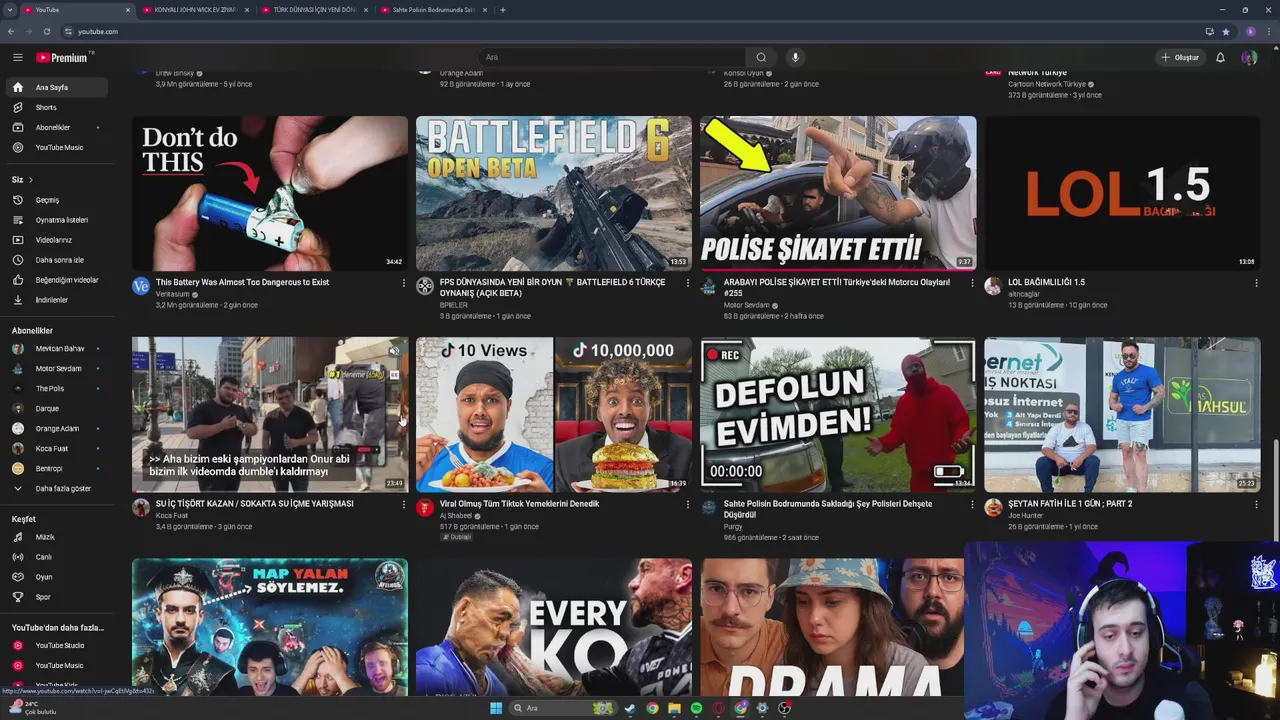
Task: Open the notifications bell
Action: [1220, 57]
